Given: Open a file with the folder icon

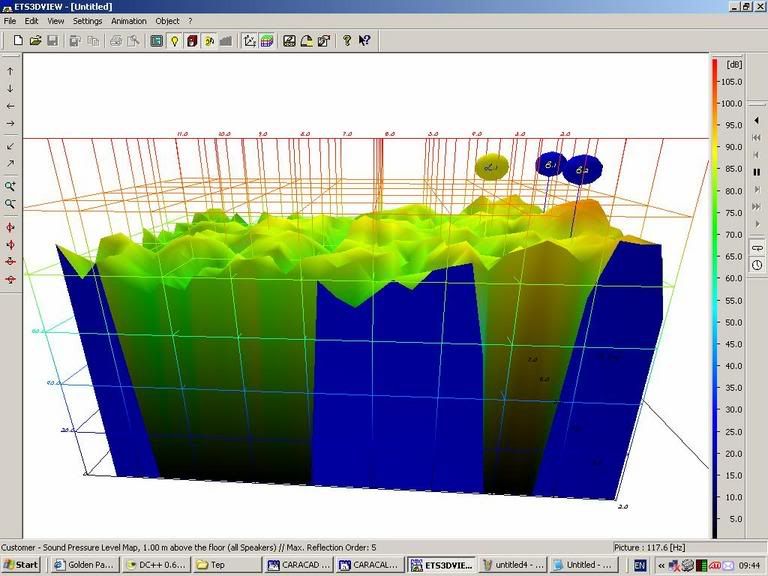Looking at the screenshot, I should click(x=35, y=41).
